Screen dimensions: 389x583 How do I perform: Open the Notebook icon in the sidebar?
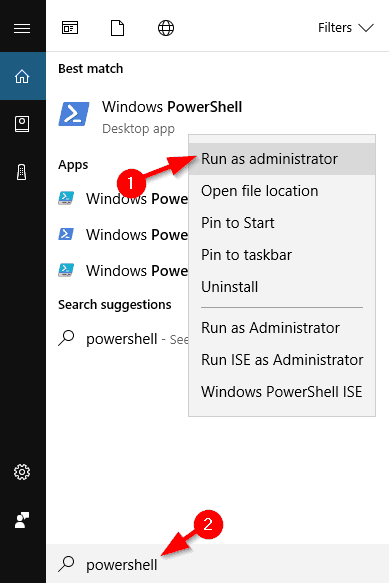pos(22,124)
